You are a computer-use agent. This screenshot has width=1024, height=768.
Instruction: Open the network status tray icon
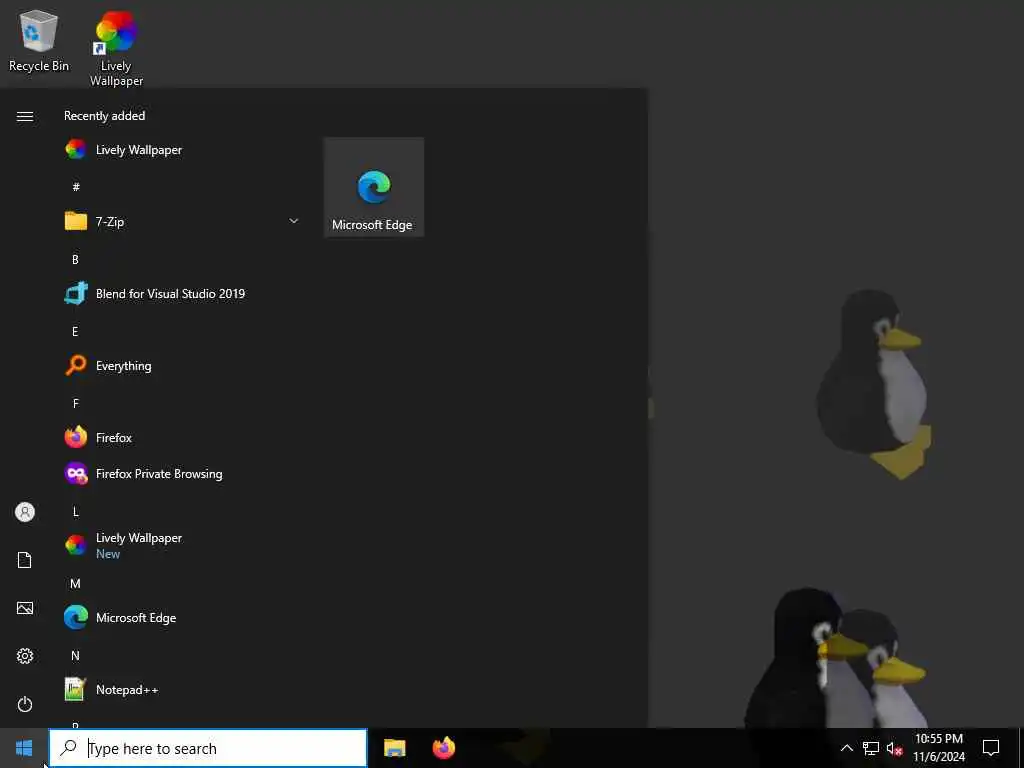click(x=871, y=748)
